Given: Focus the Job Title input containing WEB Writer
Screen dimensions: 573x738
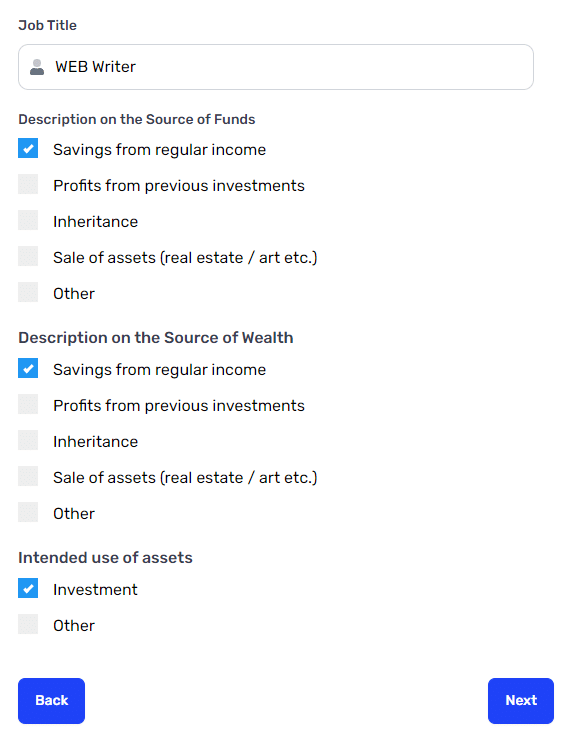Looking at the screenshot, I should click(276, 67).
